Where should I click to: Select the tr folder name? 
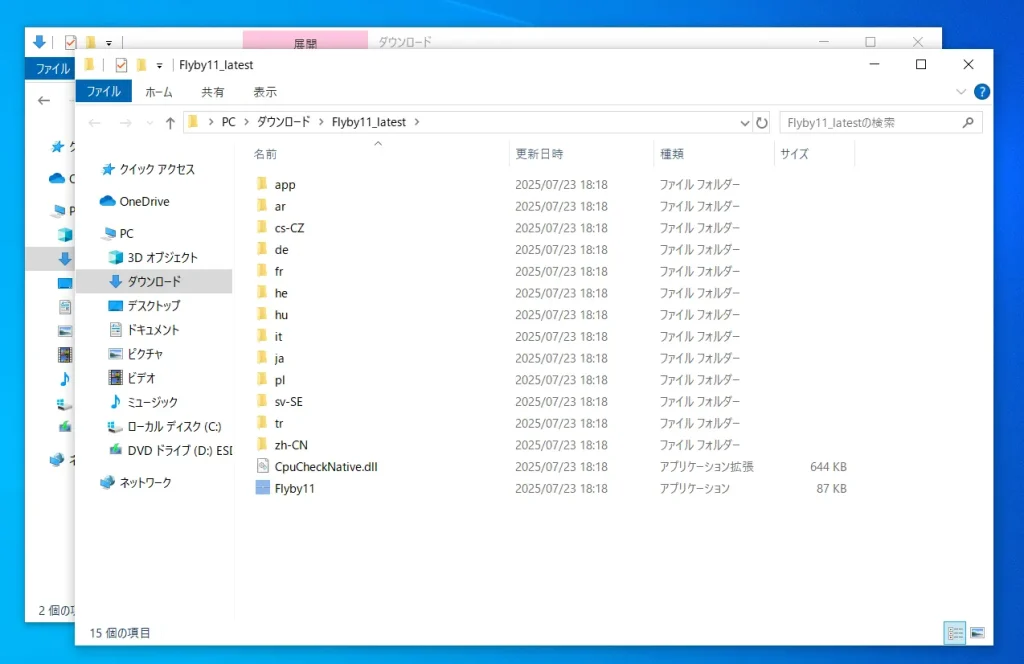coord(279,423)
